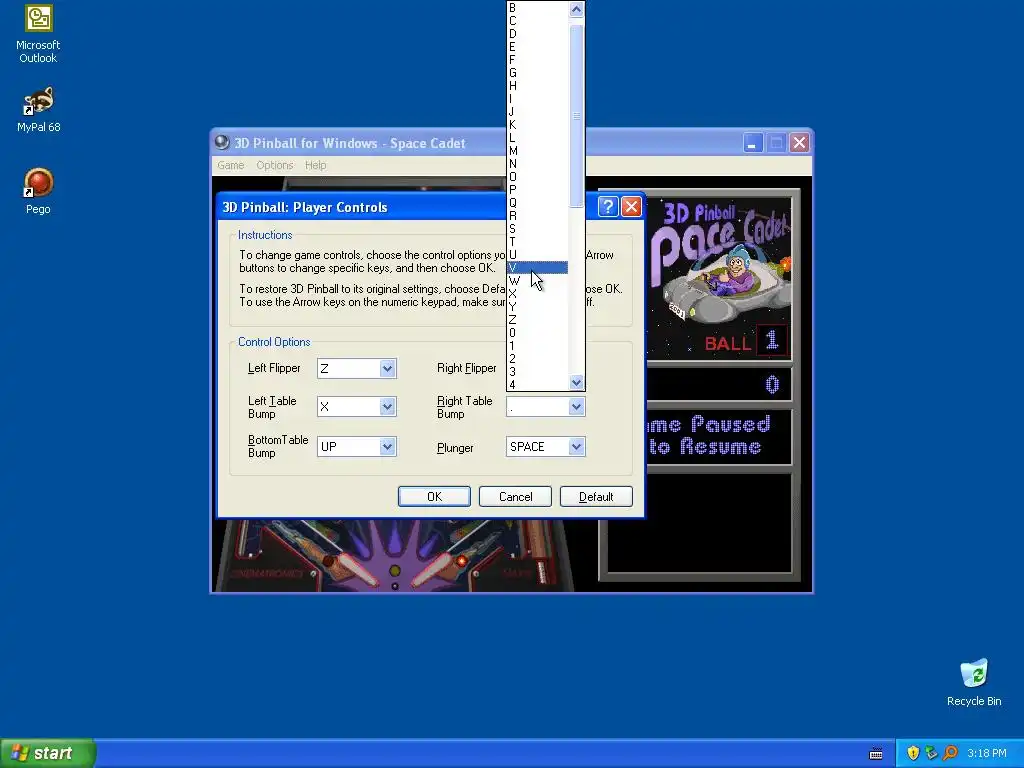The image size is (1024, 768).
Task: Open the Start menu
Action: pyautogui.click(x=48, y=753)
